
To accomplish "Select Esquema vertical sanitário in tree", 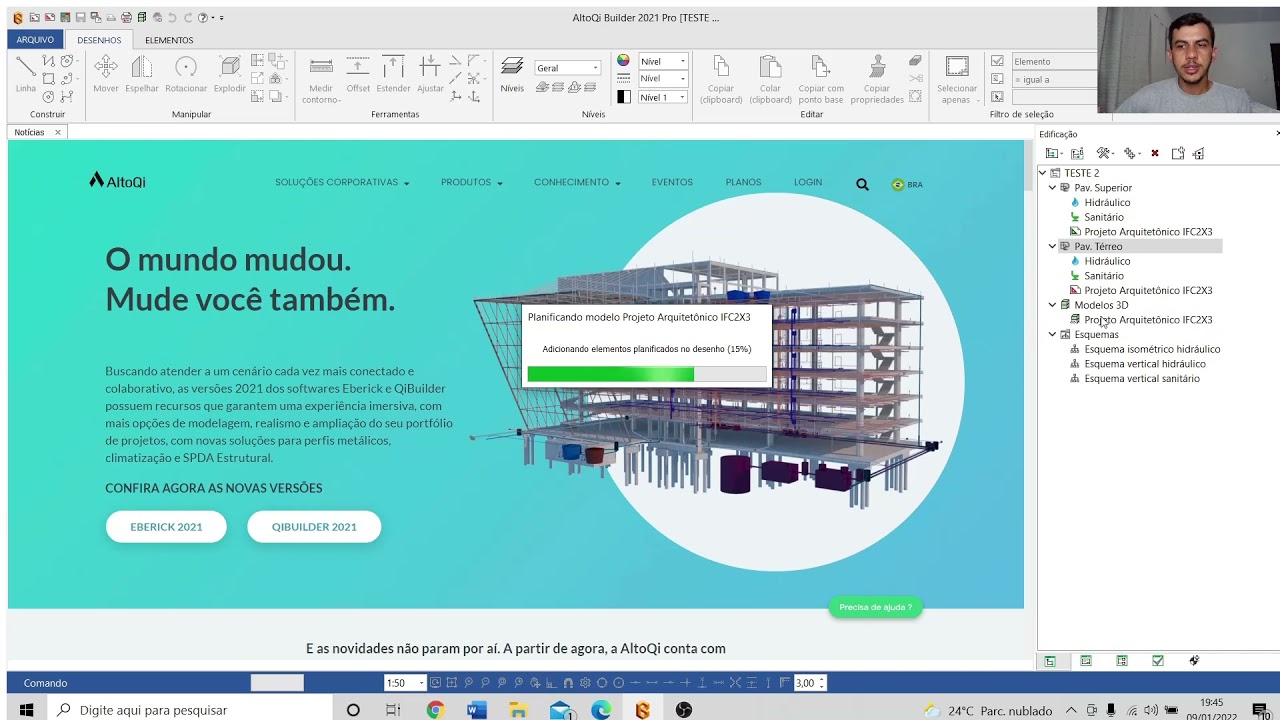I will tap(1142, 379).
